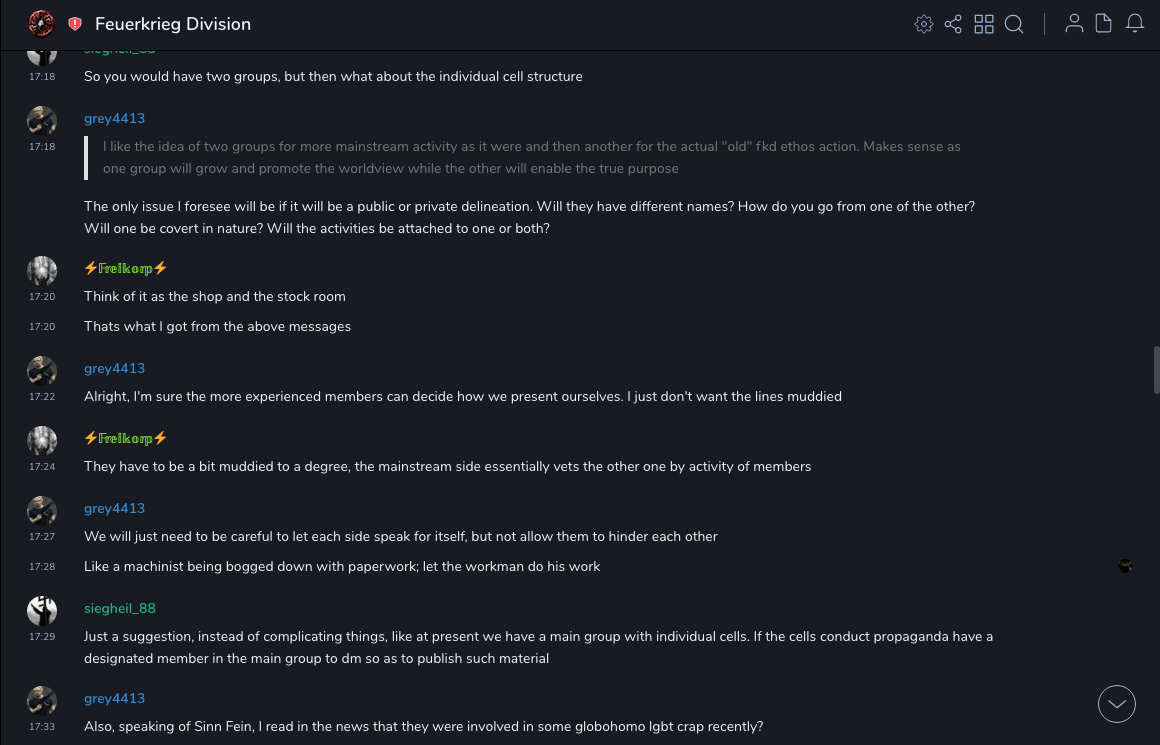Screen dimensions: 1160x745
Task: Open the four-square grid view icon
Action: tap(984, 24)
